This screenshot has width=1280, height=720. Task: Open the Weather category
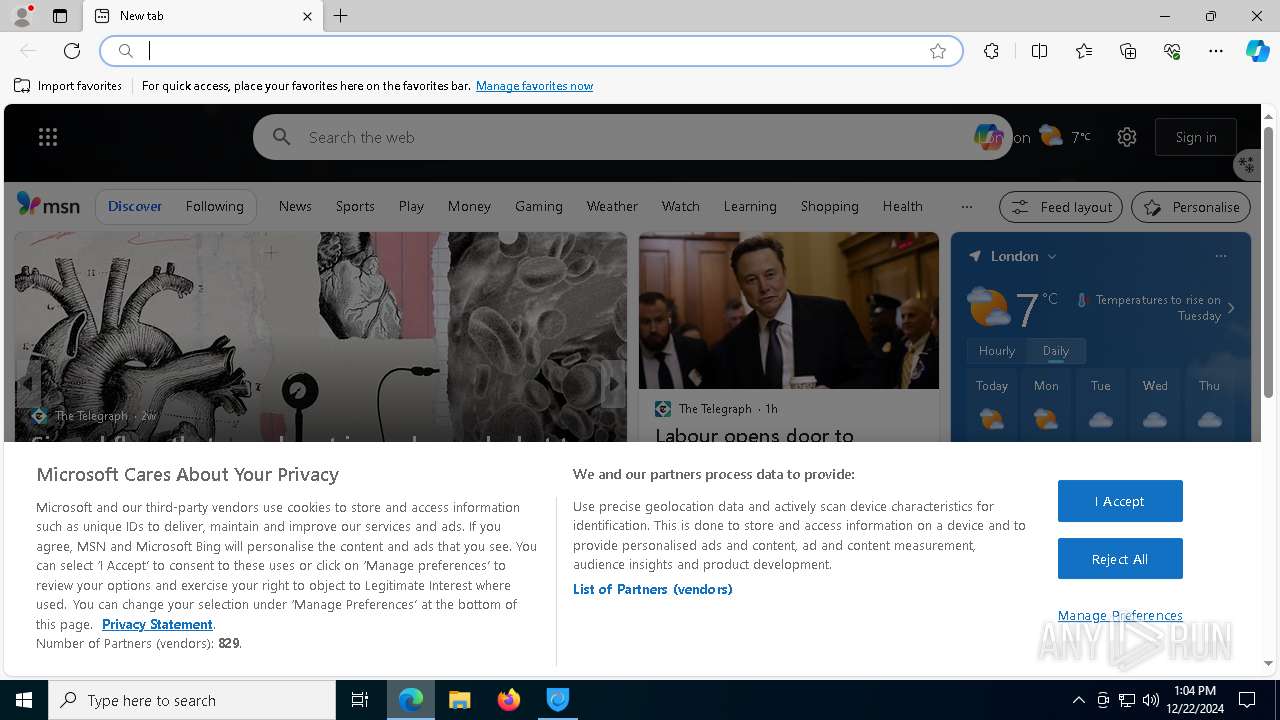pos(612,206)
